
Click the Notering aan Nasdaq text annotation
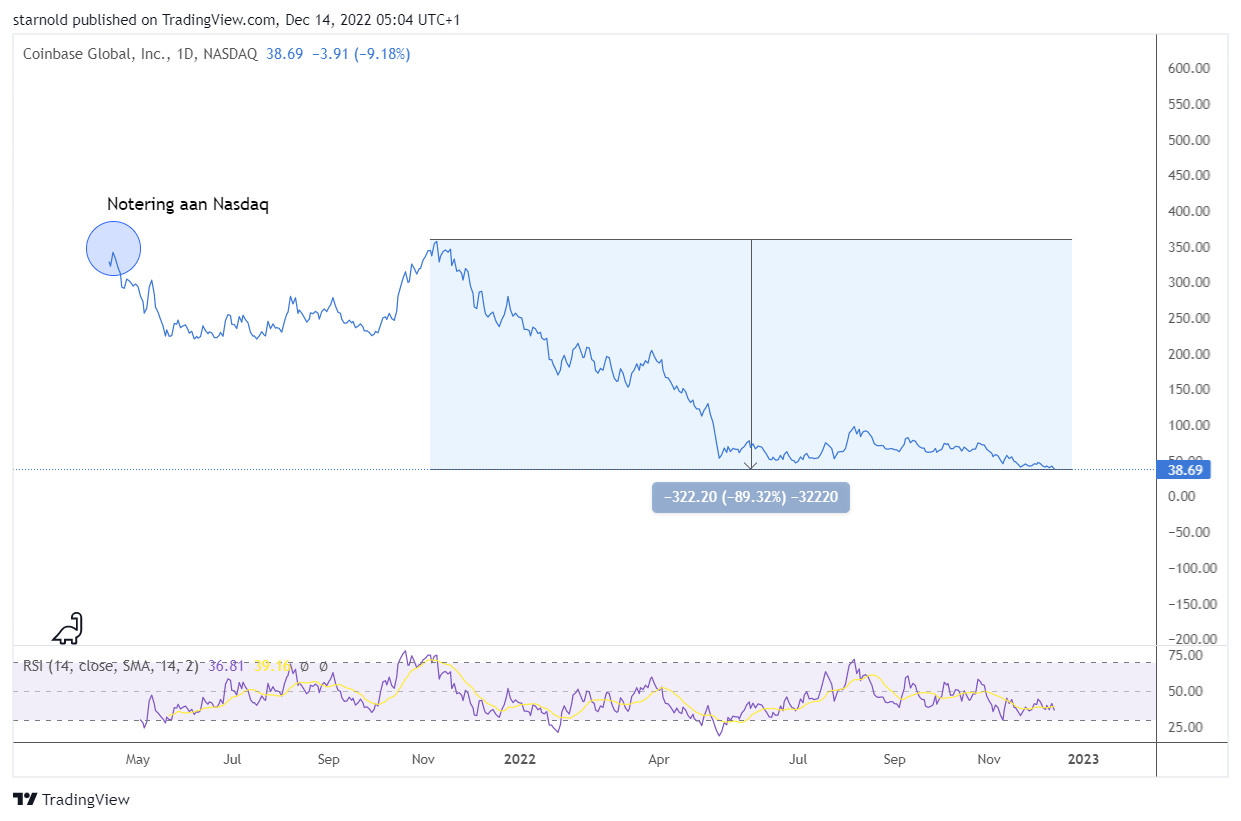point(188,204)
